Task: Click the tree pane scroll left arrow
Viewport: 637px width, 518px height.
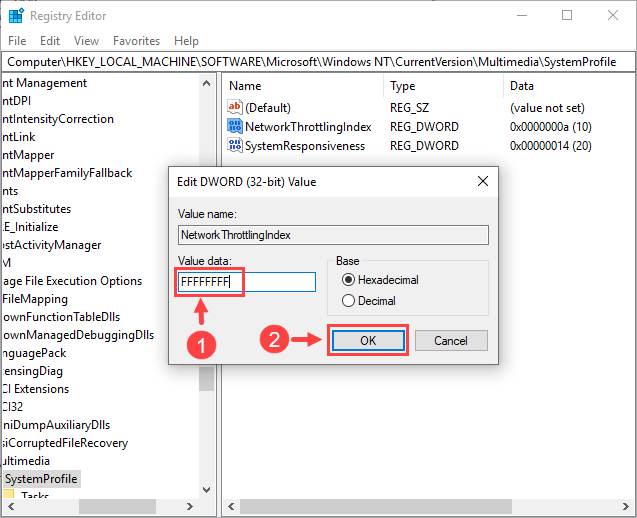Action: [11, 507]
